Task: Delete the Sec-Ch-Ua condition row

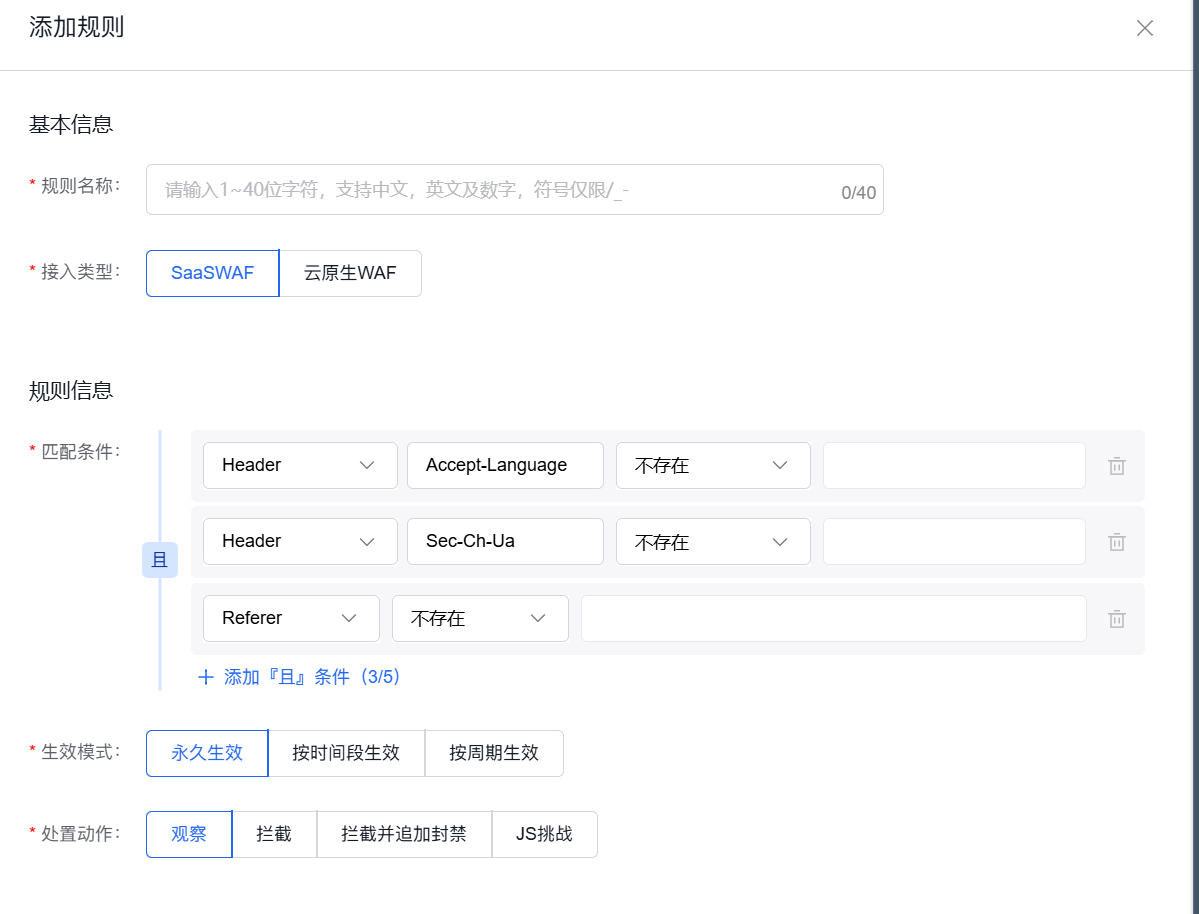Action: pos(1116,541)
